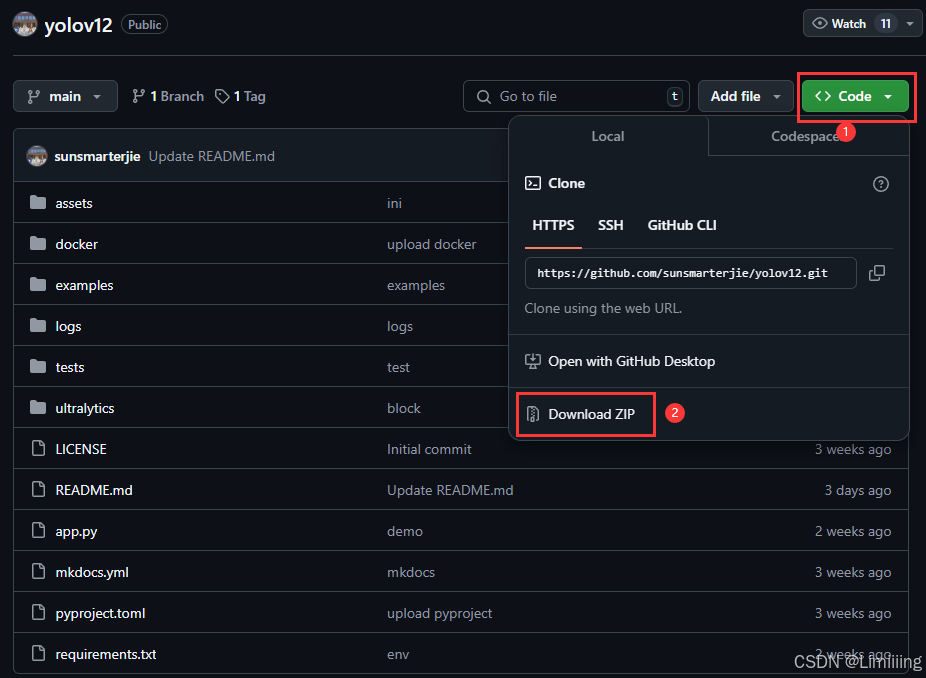926x678 pixels.
Task: Open the examples folder
Action: click(x=84, y=285)
